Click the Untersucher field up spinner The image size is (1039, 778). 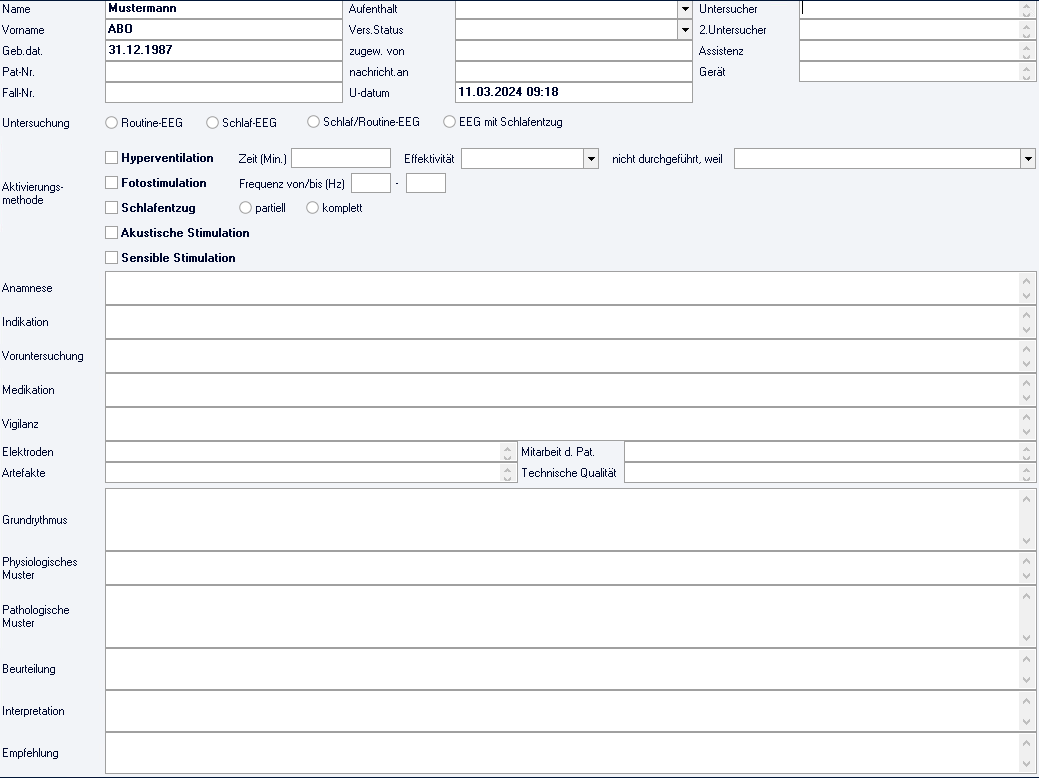[x=1026, y=5]
